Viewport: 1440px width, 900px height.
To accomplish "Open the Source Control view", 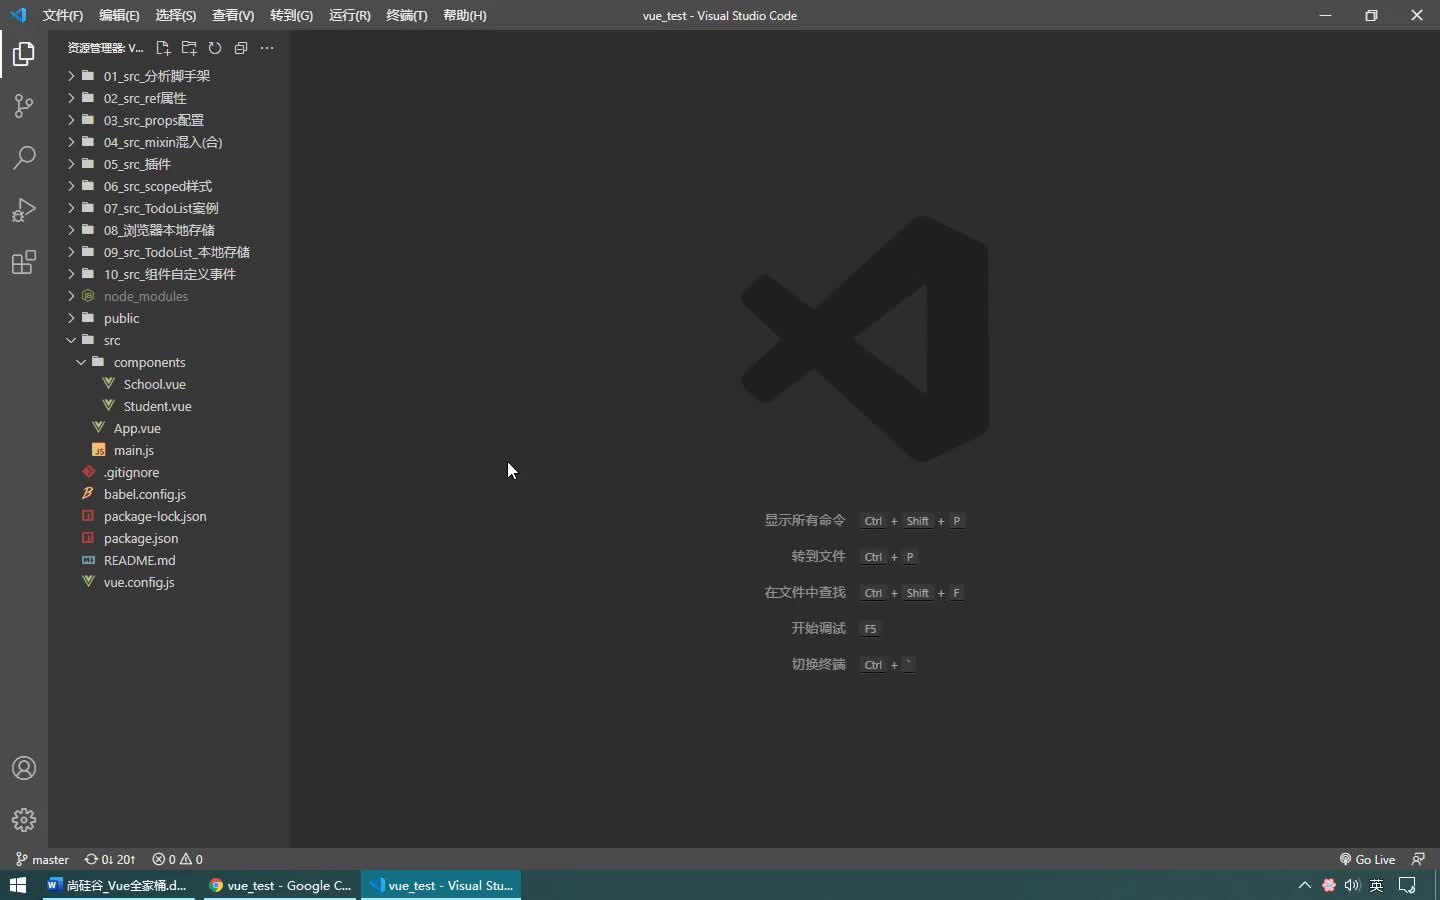I will click(24, 106).
